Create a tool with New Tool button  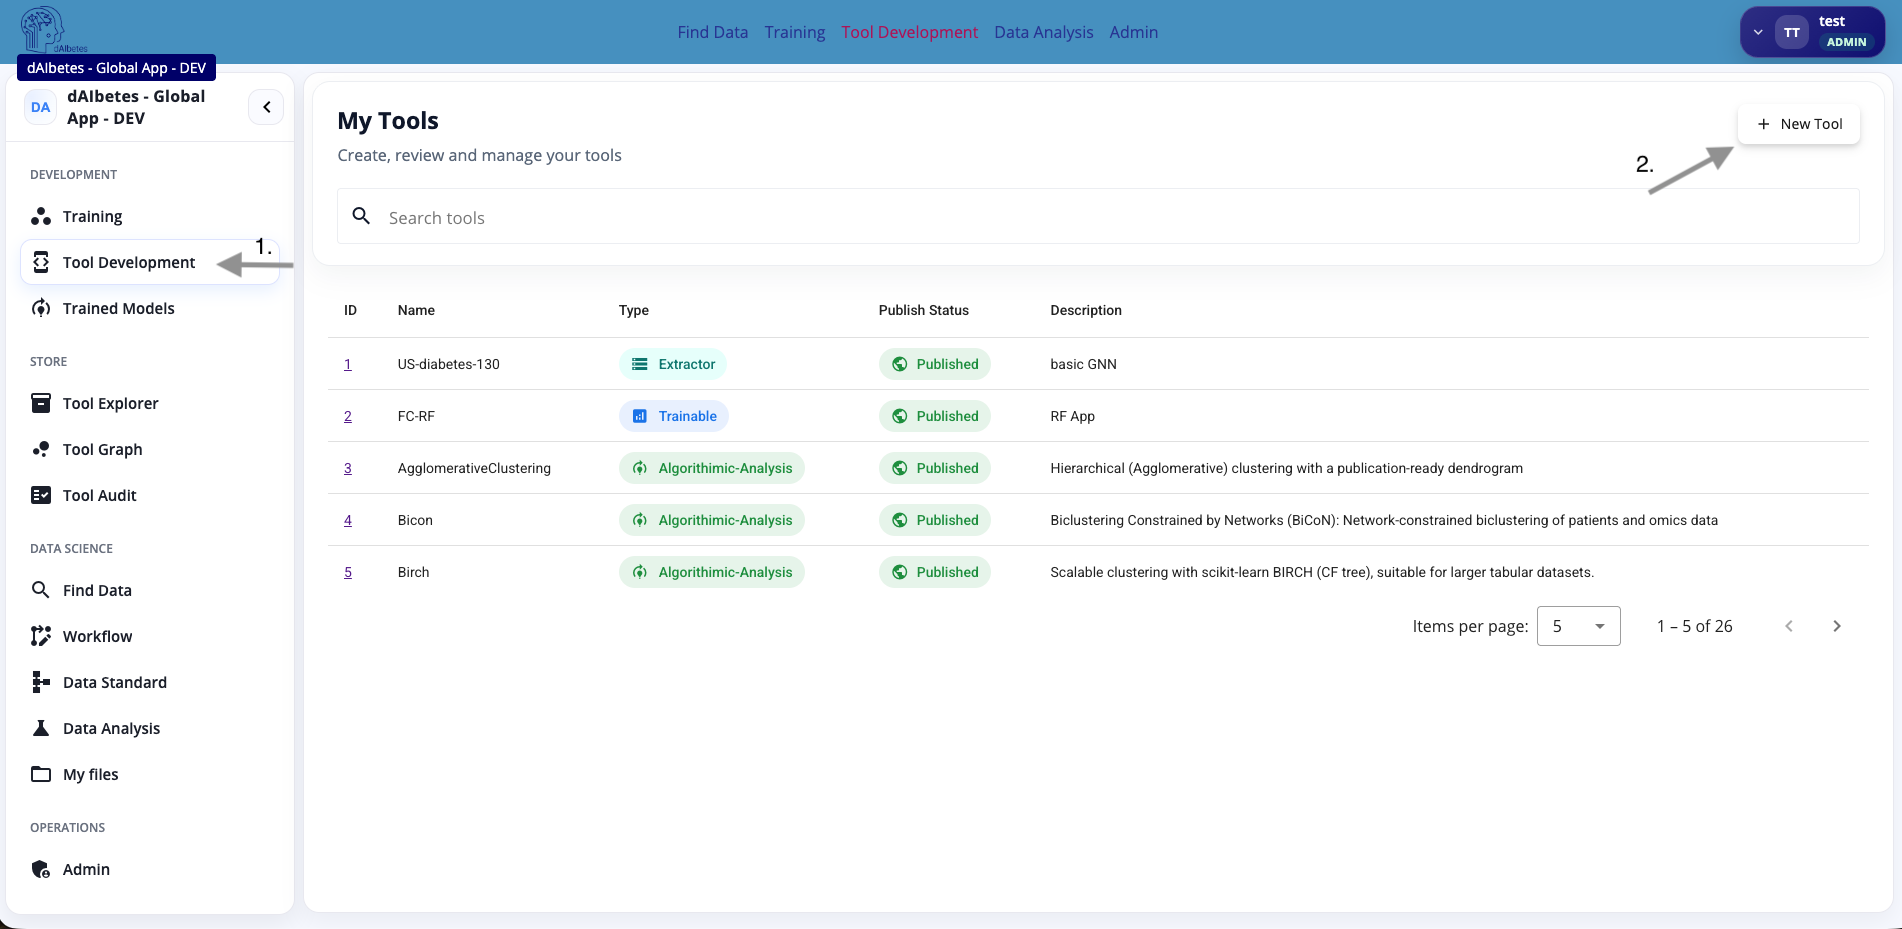pos(1799,124)
